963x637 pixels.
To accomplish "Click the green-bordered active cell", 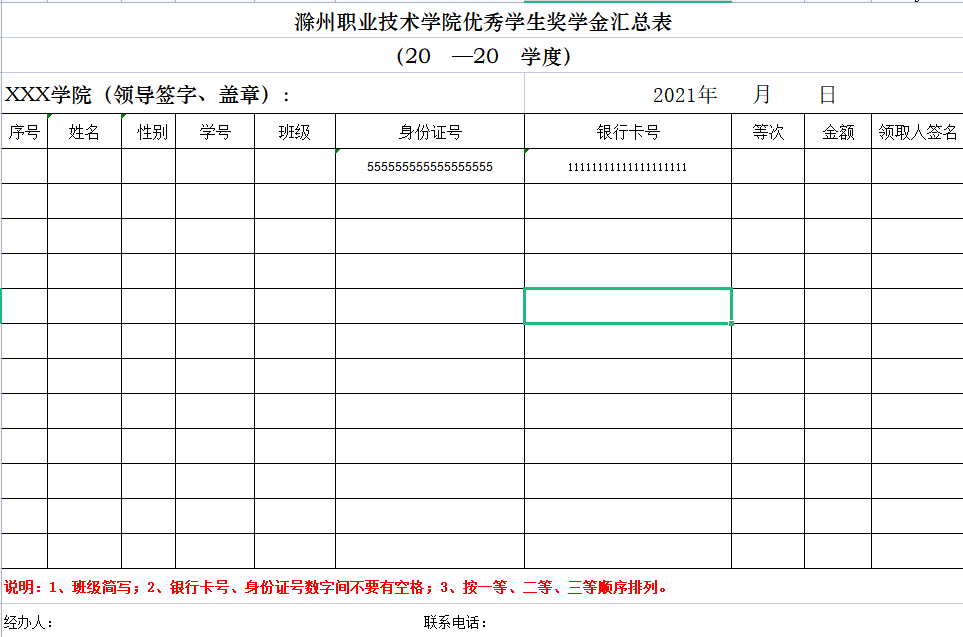I will 627,306.
